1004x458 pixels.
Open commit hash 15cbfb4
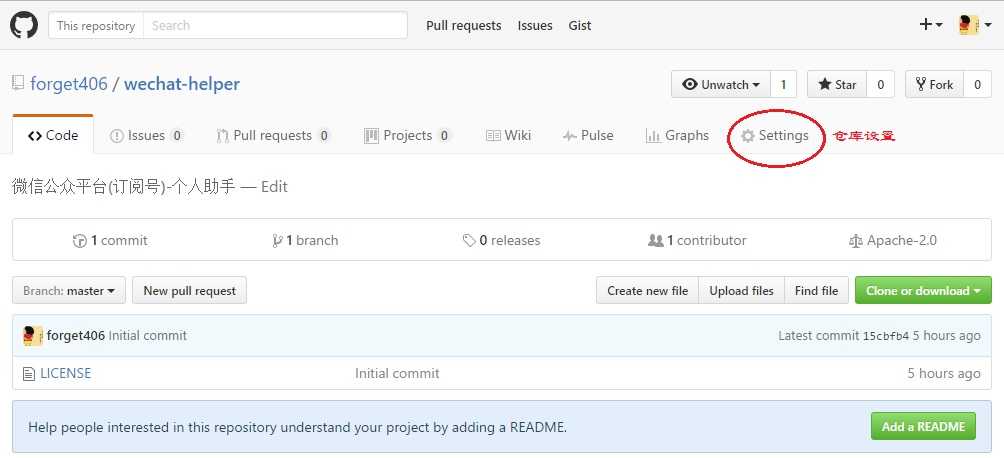pos(886,336)
